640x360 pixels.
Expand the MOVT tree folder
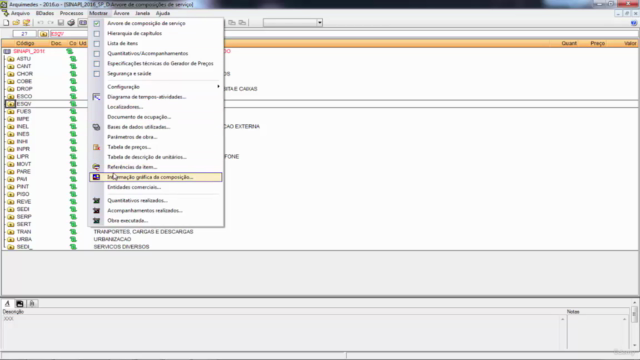[11, 164]
